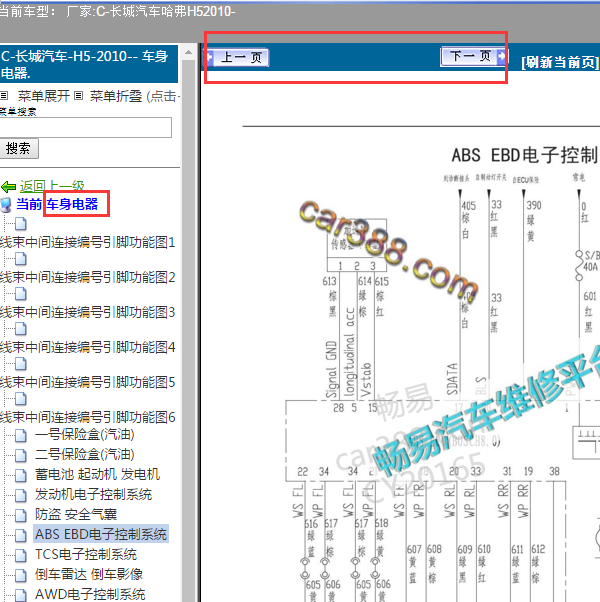Click the sidebar vertical scrollbar track

[x=188, y=330]
